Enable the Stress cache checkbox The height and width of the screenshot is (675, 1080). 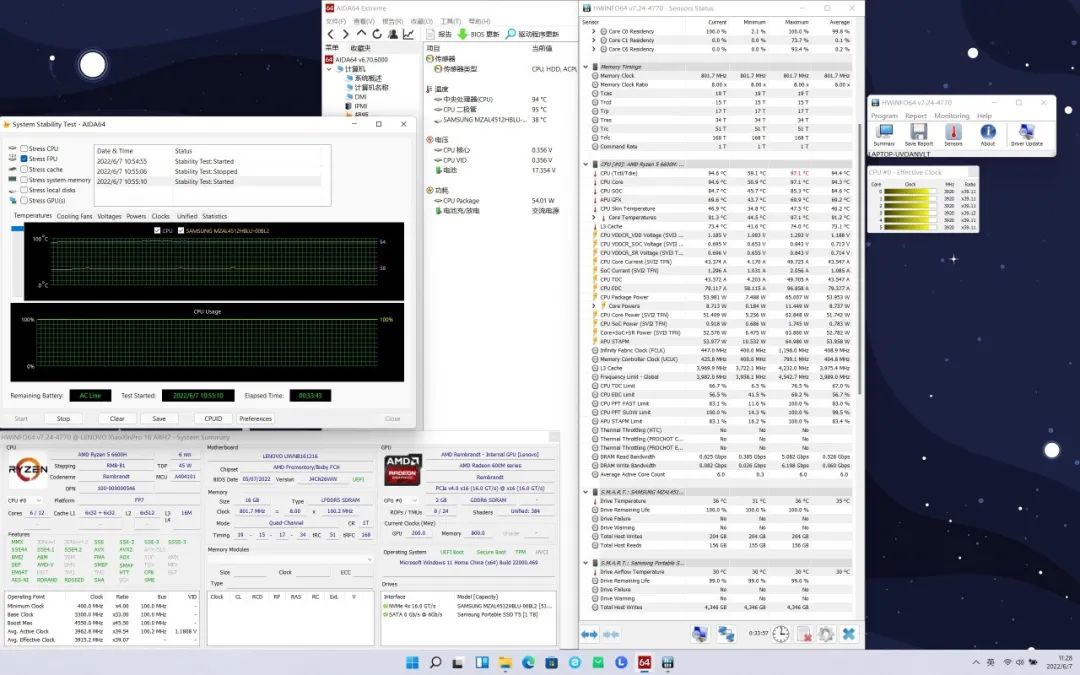[x=24, y=169]
